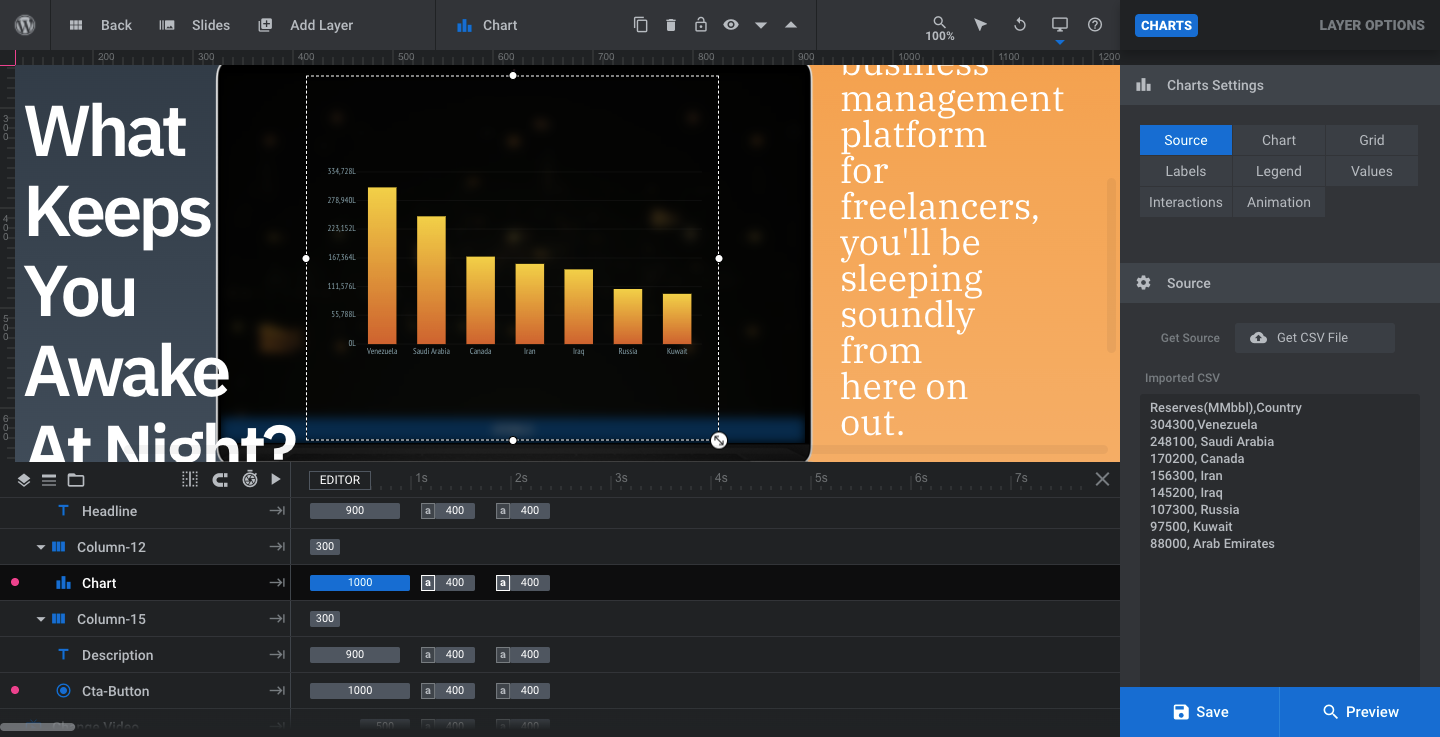Collapse the Column-12 layer group
The image size is (1440, 737).
coord(41,547)
